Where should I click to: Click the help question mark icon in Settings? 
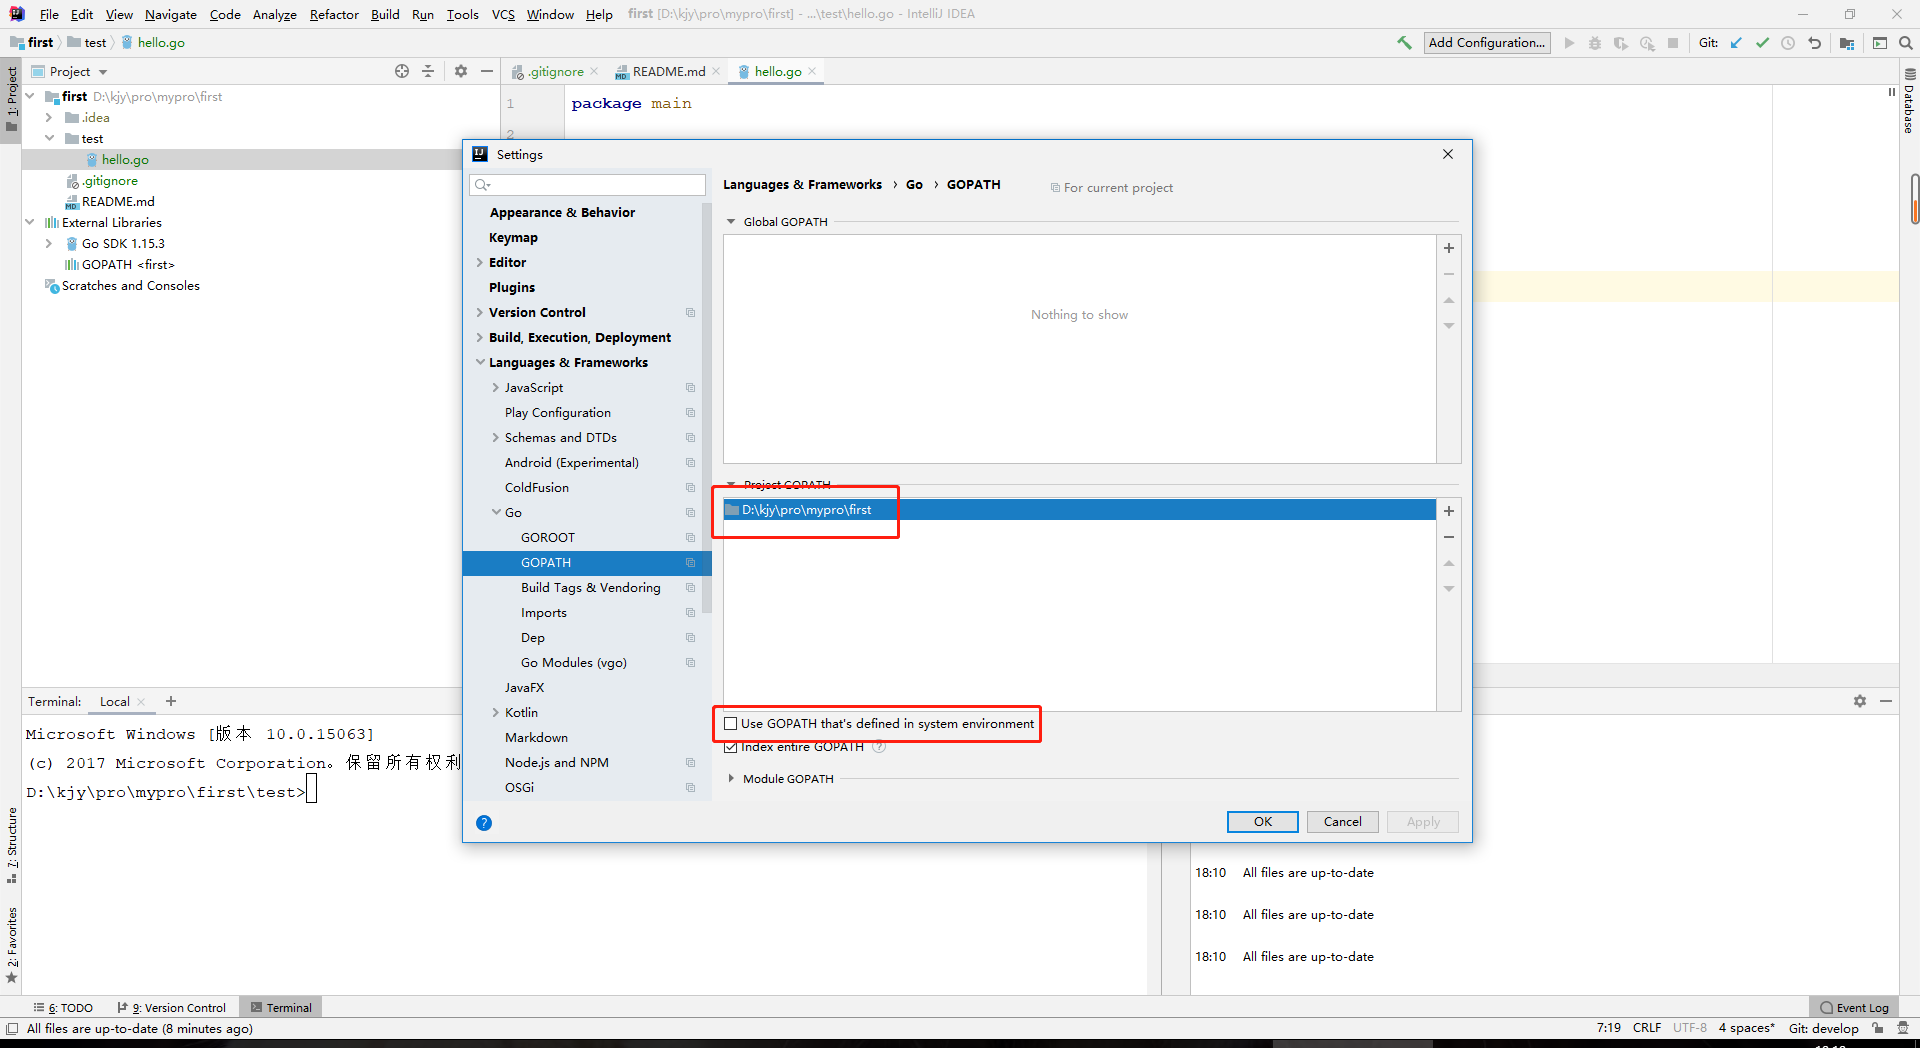coord(484,823)
